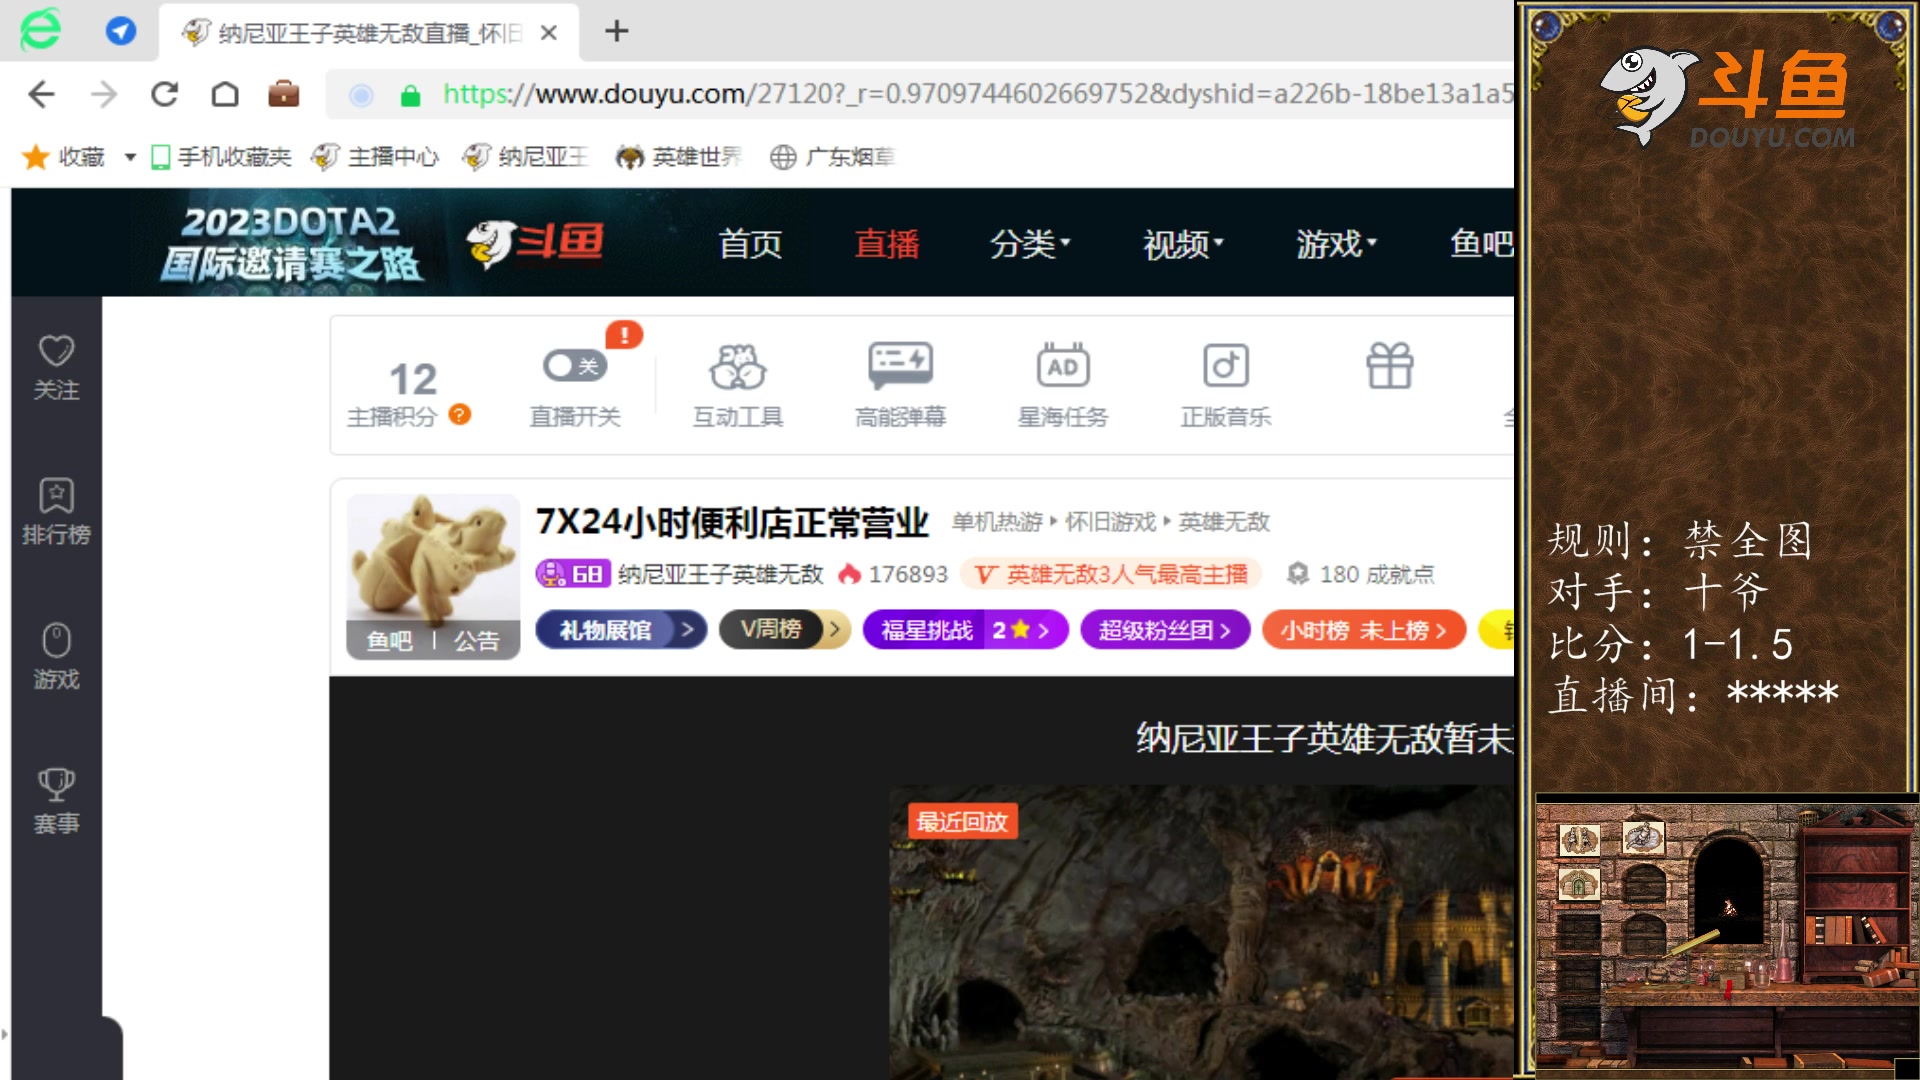This screenshot has height=1080, width=1920.
Task: Click 单机热游 breadcrumb link
Action: pyautogui.click(x=997, y=522)
